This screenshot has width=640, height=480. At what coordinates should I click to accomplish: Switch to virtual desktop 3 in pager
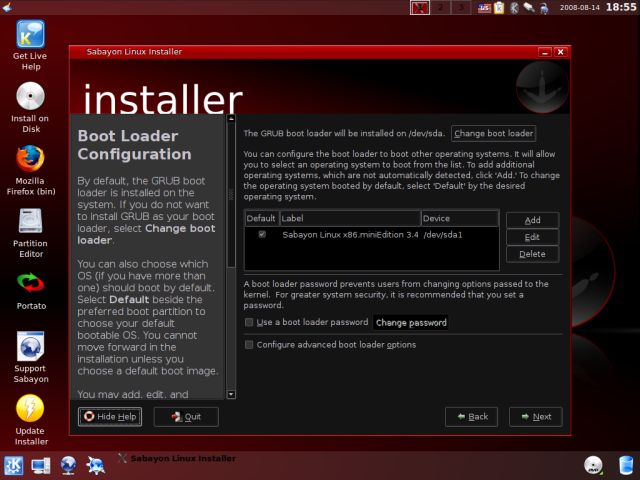click(461, 8)
